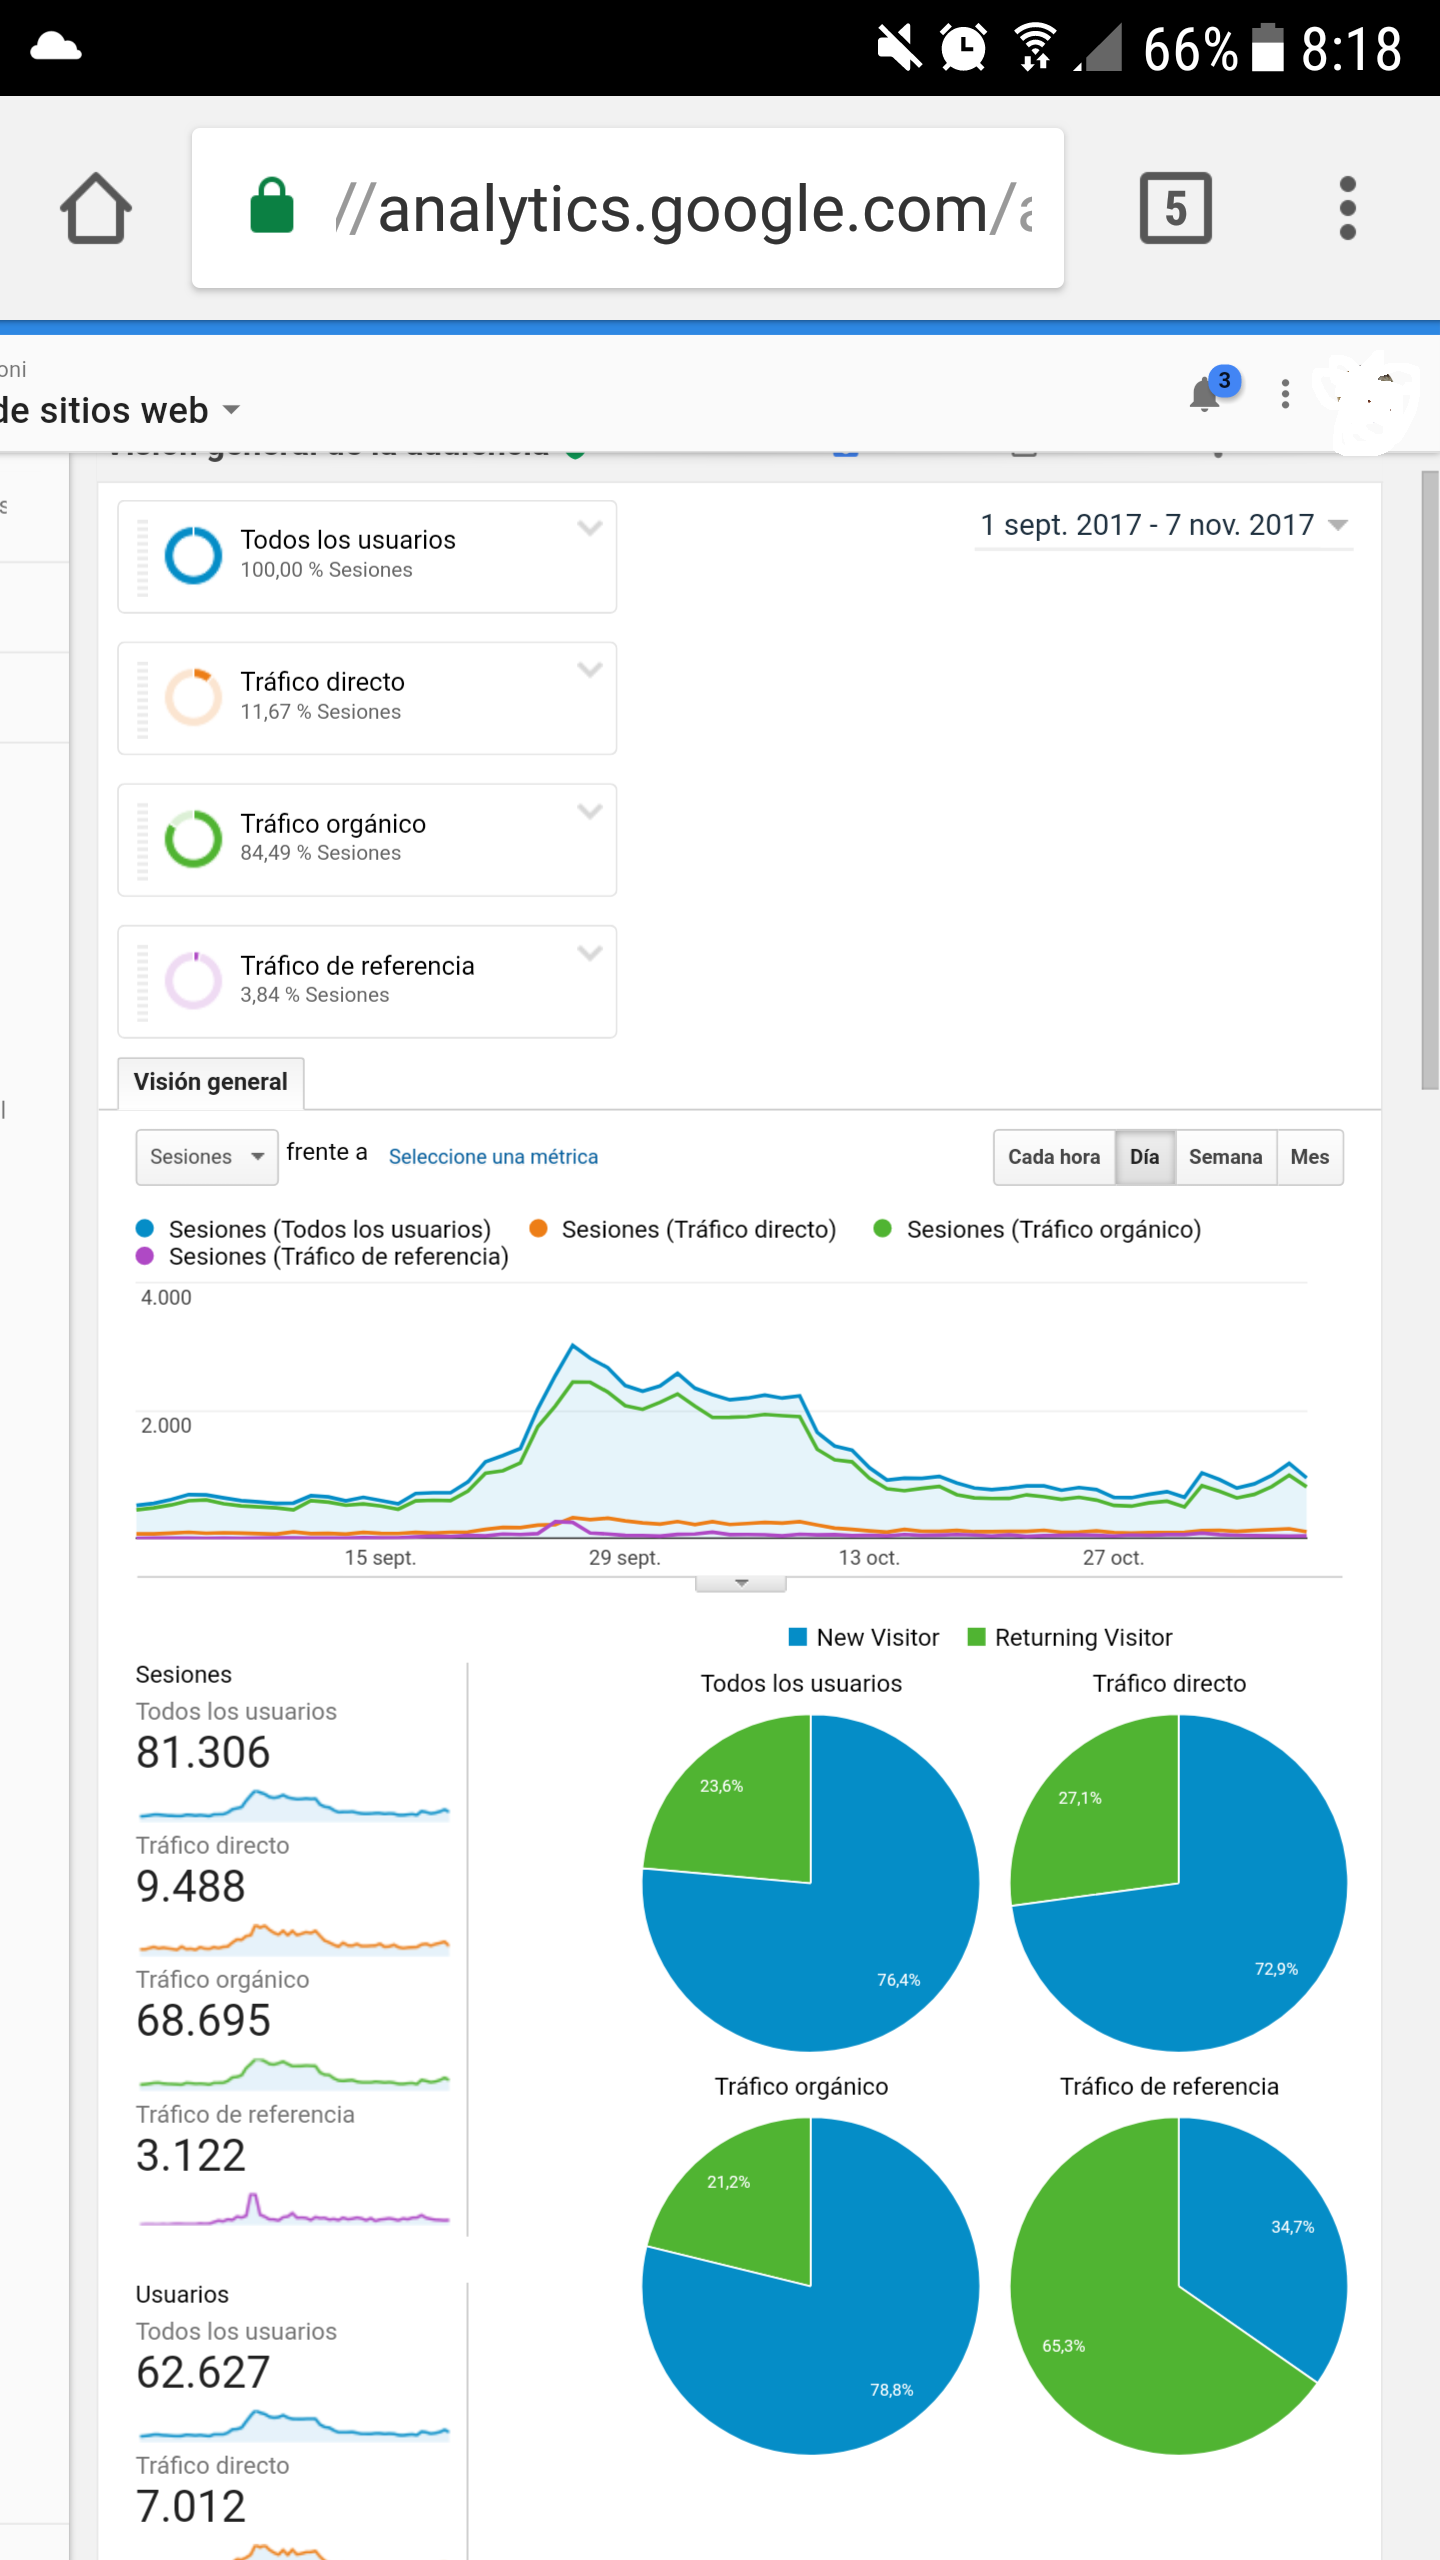
Task: Click the sessions value 81.306
Action: pos(203,1752)
